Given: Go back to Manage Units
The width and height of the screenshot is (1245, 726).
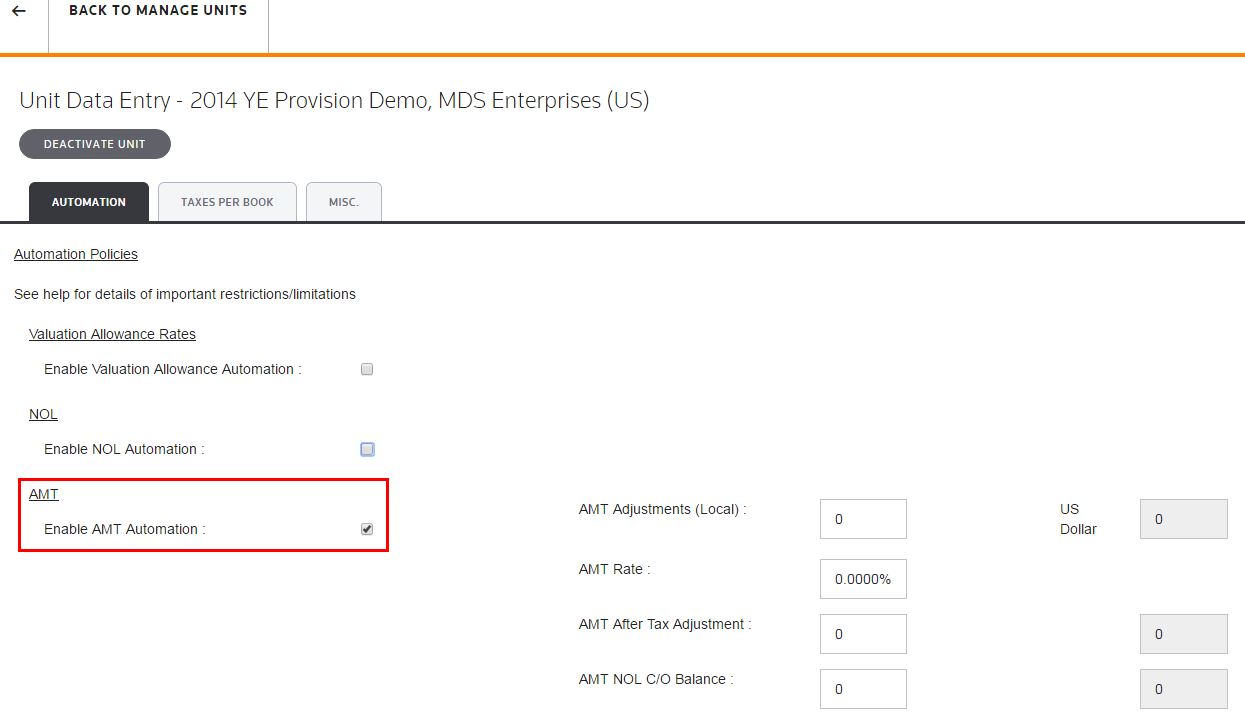Looking at the screenshot, I should [158, 11].
